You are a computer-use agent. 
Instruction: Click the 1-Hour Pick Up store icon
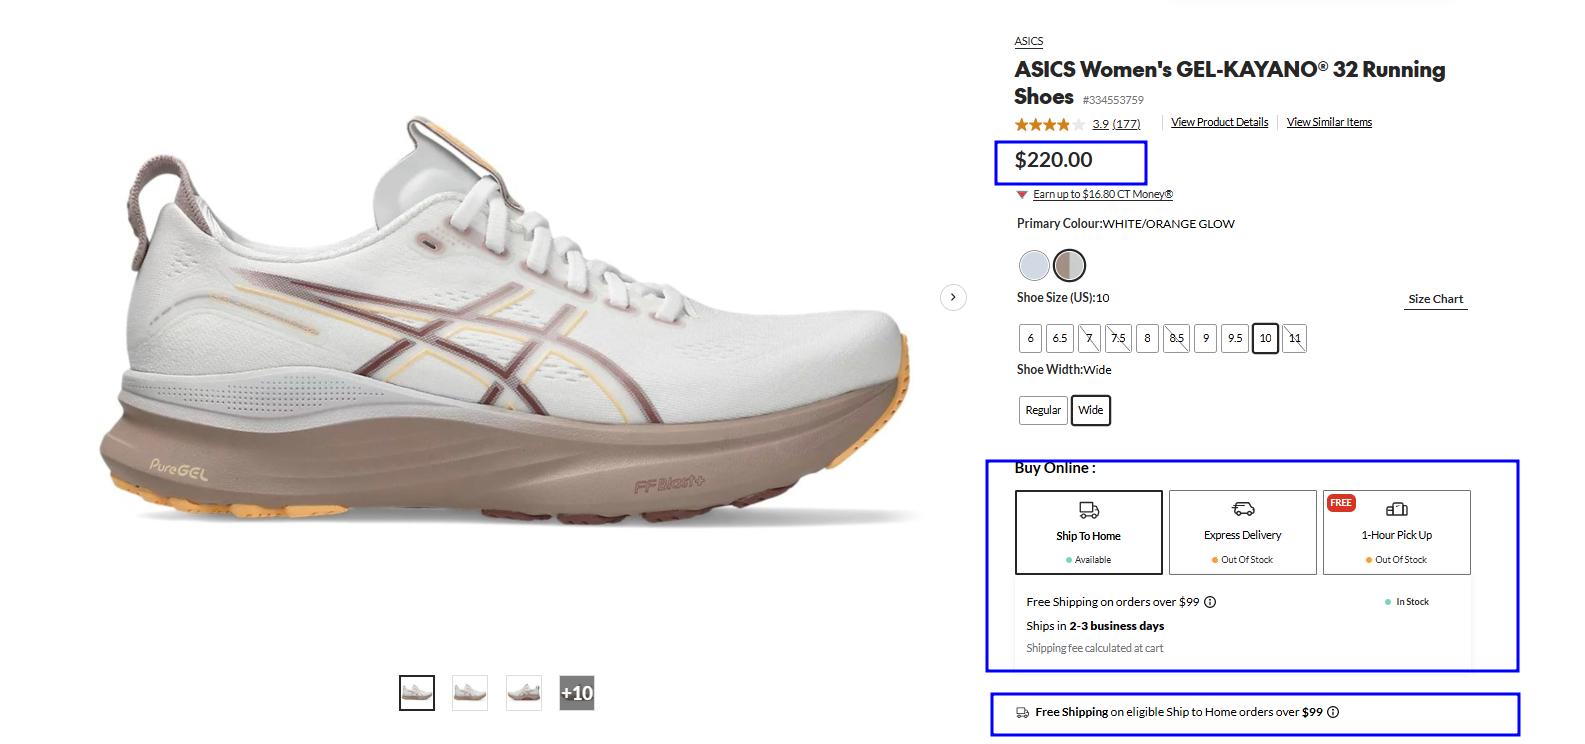(1397, 507)
